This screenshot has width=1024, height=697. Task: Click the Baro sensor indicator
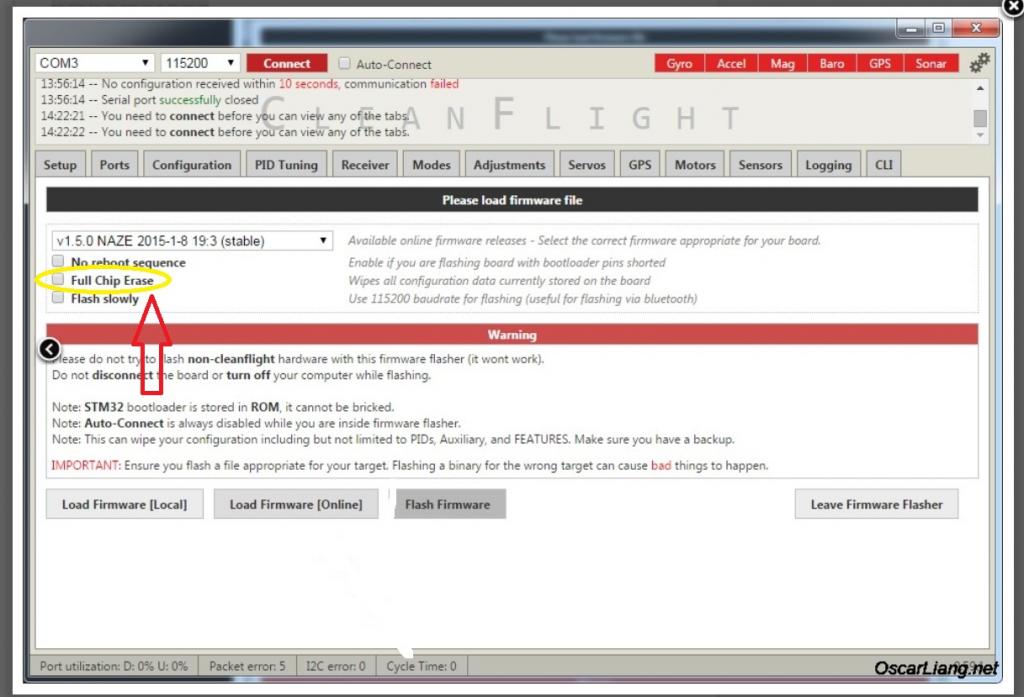[831, 64]
